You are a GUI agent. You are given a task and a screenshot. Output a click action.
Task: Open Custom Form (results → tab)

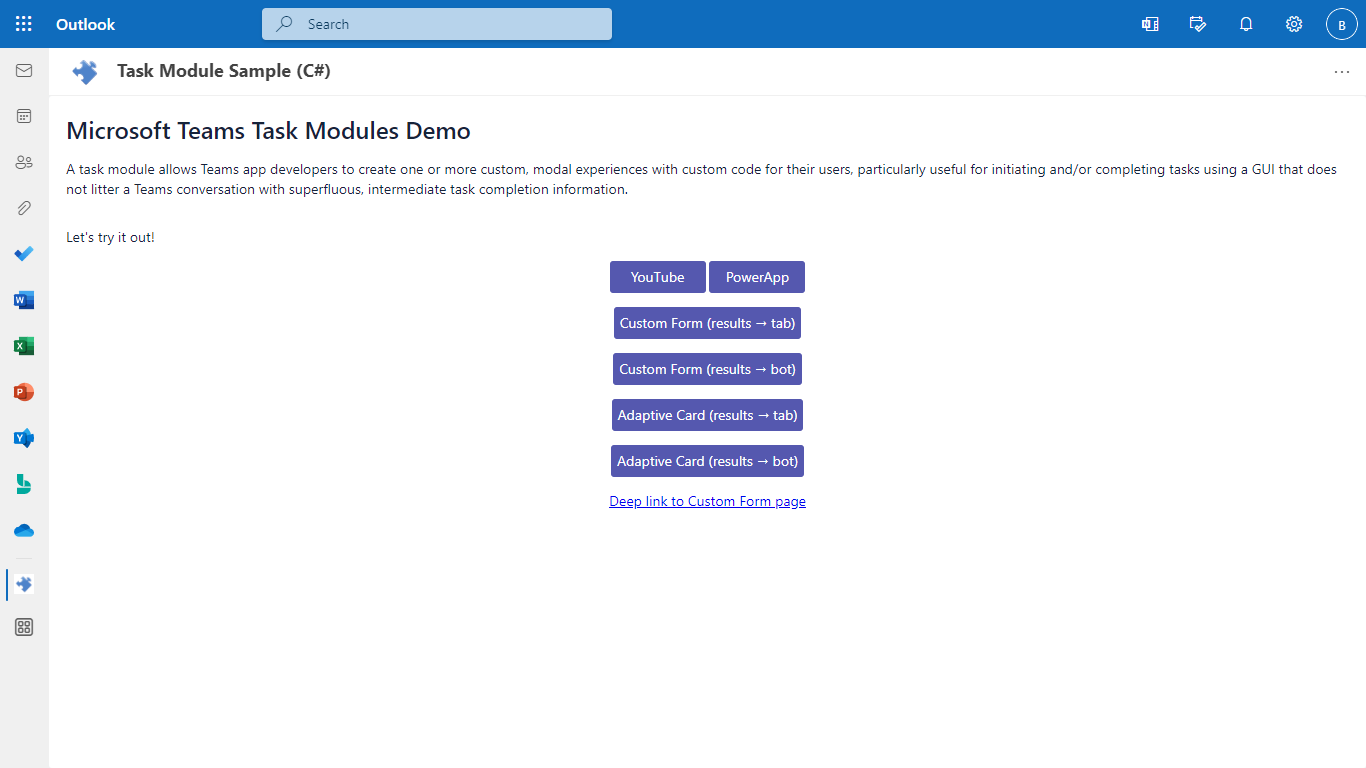point(707,323)
